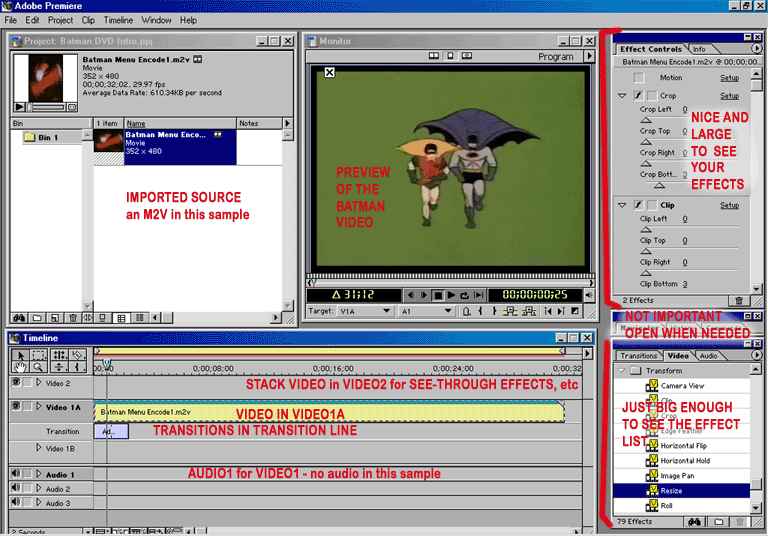Screen dimensions: 768x536
Task: Collapse the Transform effects folder
Action: [622, 370]
